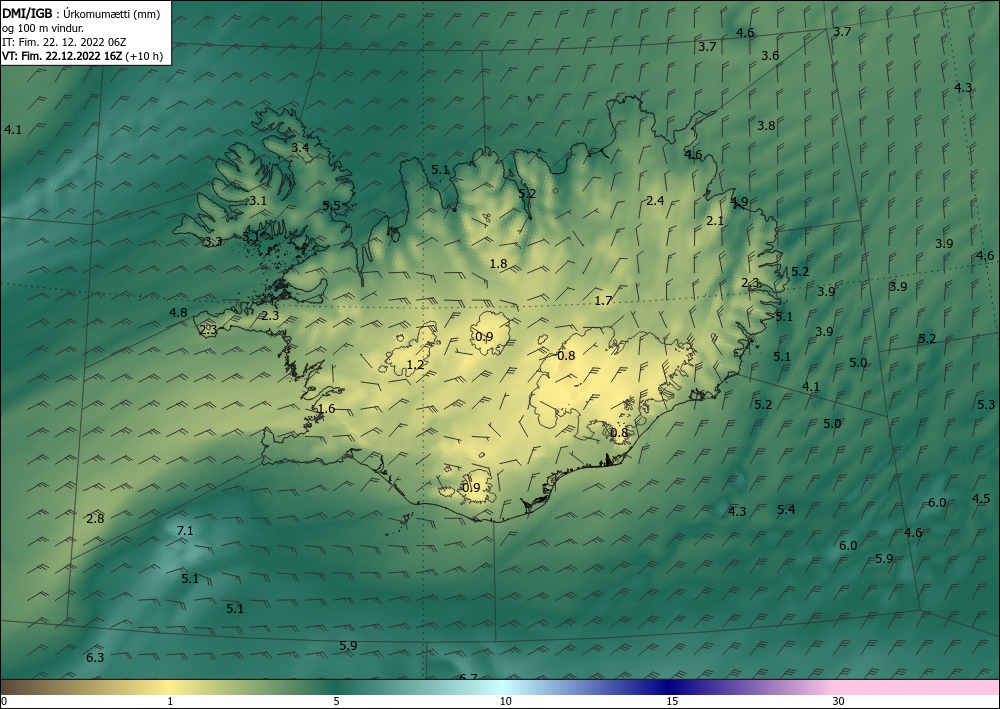Screen dimensions: 1000x709
Task: Click the 5.4 value southeast of Iceland
Action: tap(786, 509)
